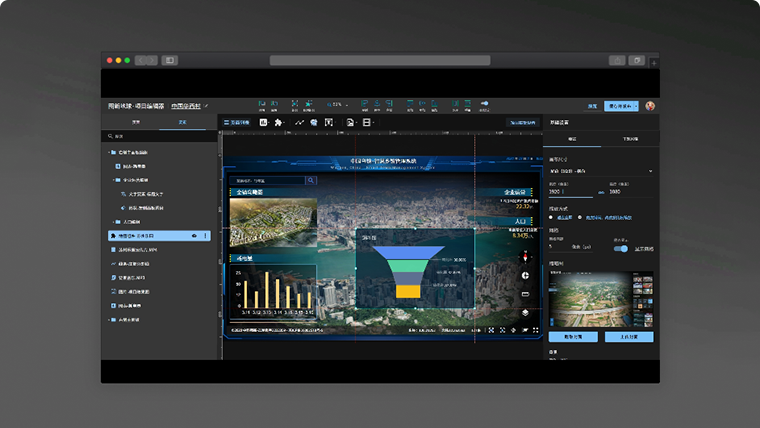Open the user avatar at top right
The height and width of the screenshot is (428, 760).
tap(650, 105)
